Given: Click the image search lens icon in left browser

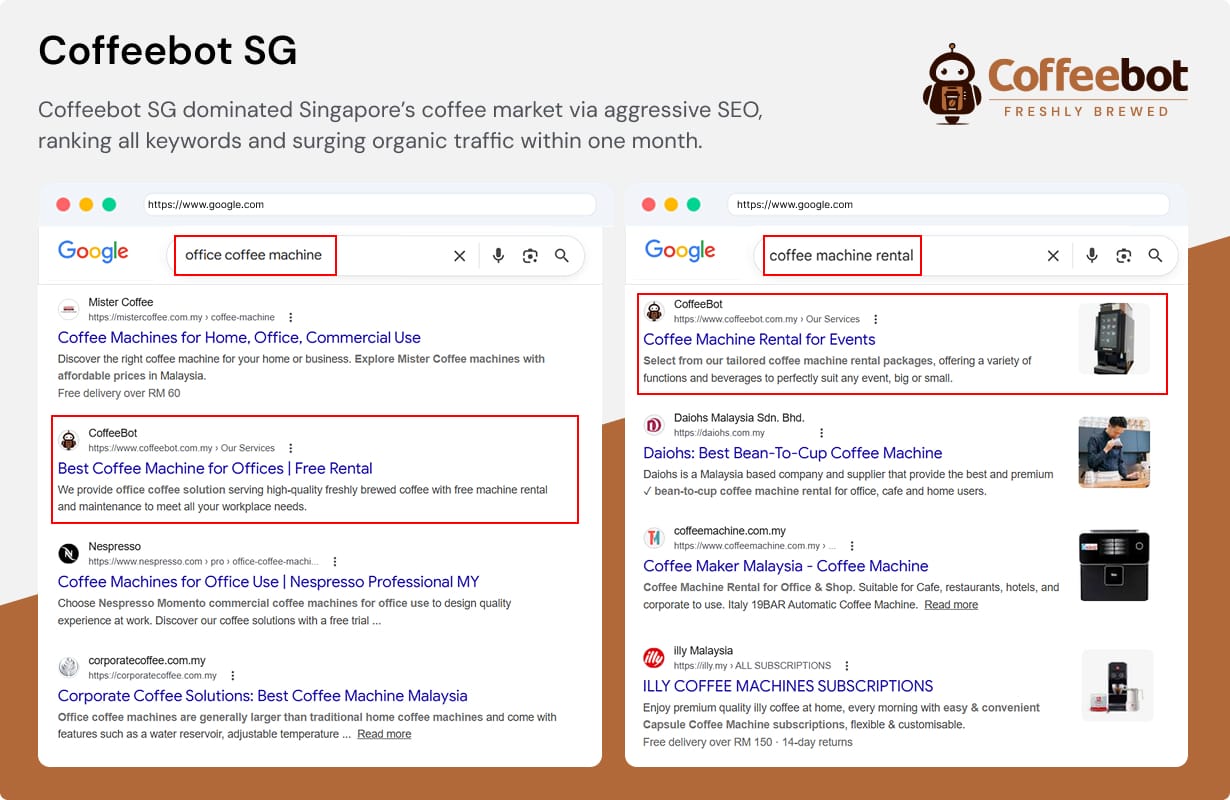Looking at the screenshot, I should point(530,256).
